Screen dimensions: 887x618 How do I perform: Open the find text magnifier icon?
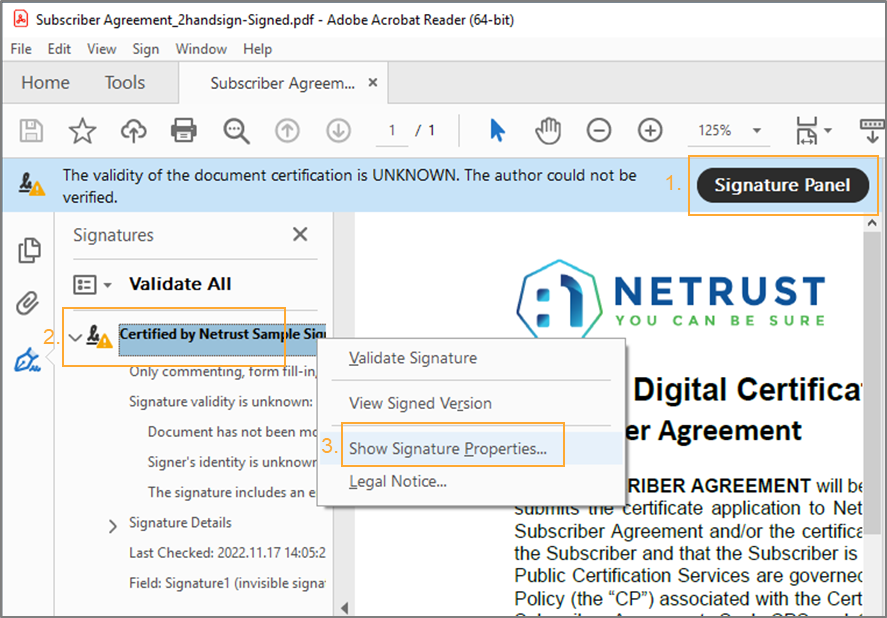pyautogui.click(x=236, y=130)
